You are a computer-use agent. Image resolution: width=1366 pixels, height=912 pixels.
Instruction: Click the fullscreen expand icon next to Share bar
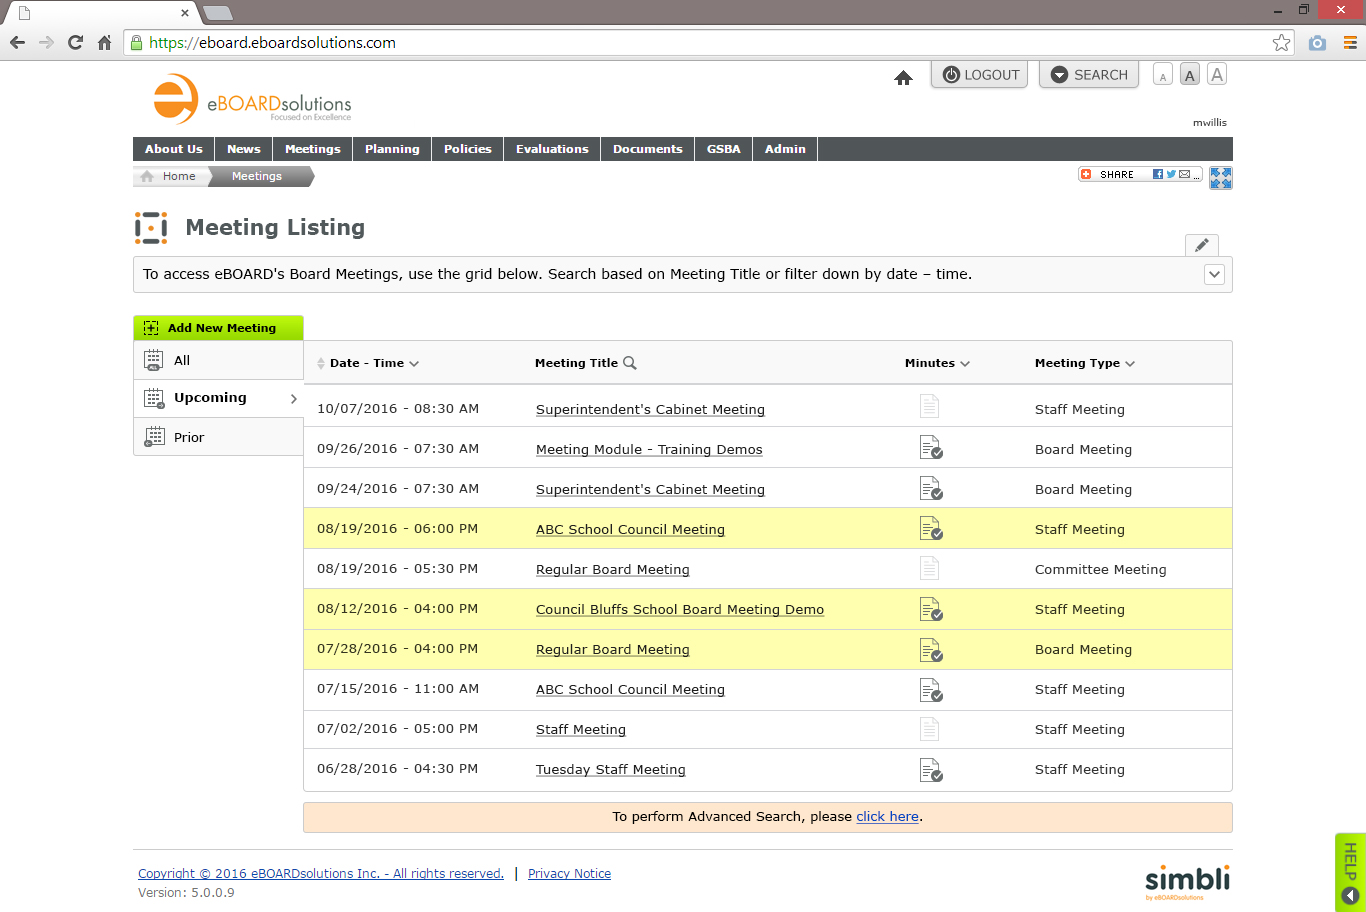(1220, 177)
